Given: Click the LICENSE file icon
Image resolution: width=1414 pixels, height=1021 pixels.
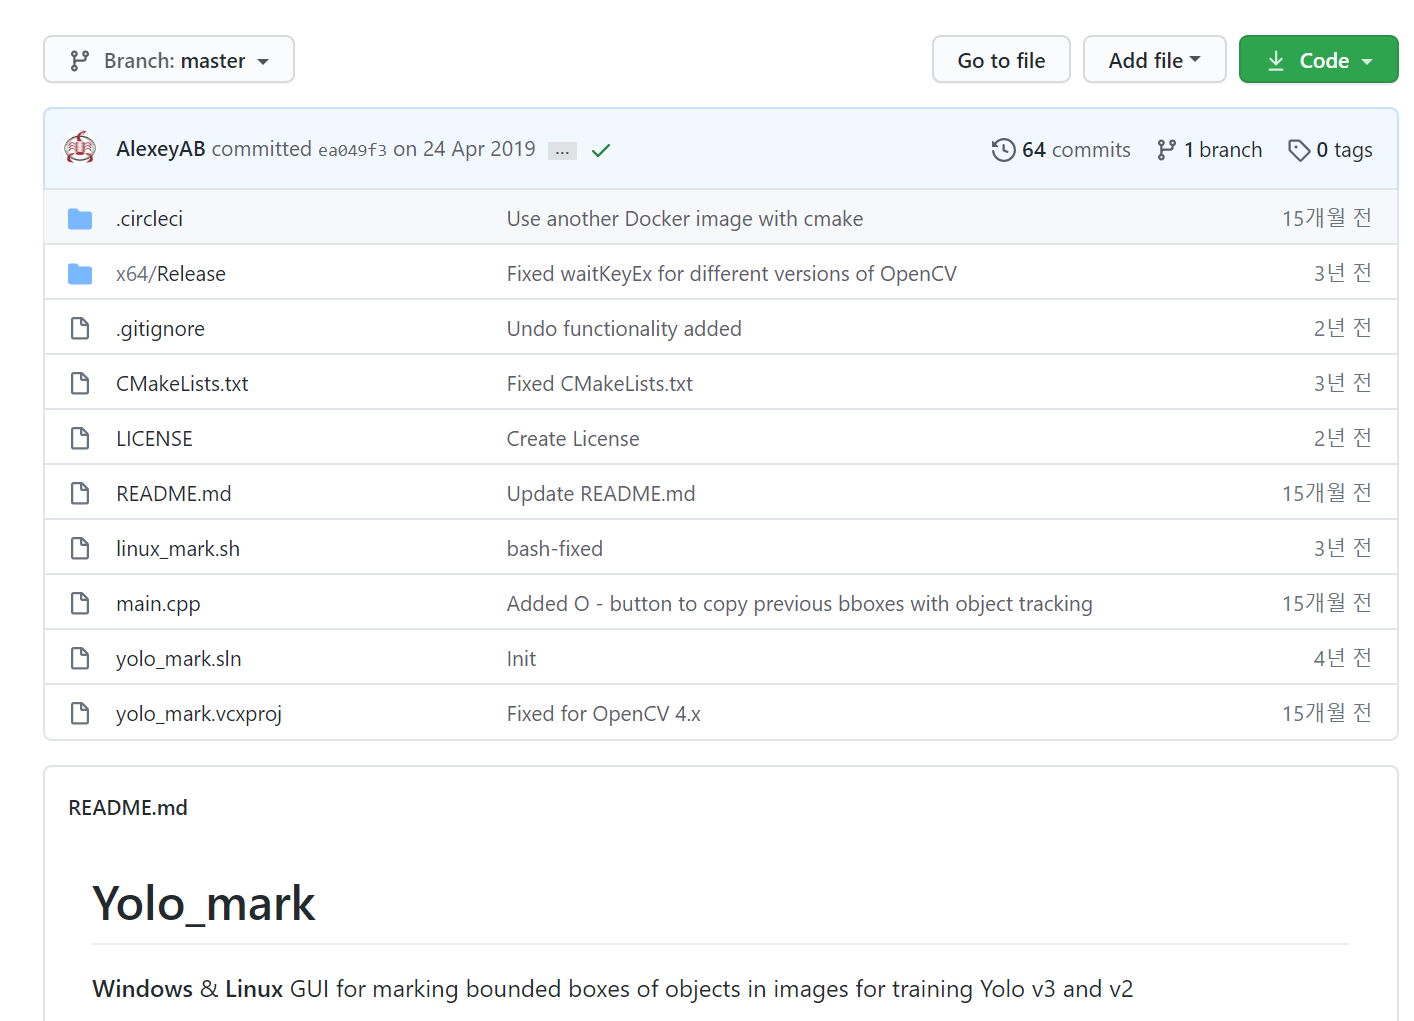Looking at the screenshot, I should (x=80, y=438).
